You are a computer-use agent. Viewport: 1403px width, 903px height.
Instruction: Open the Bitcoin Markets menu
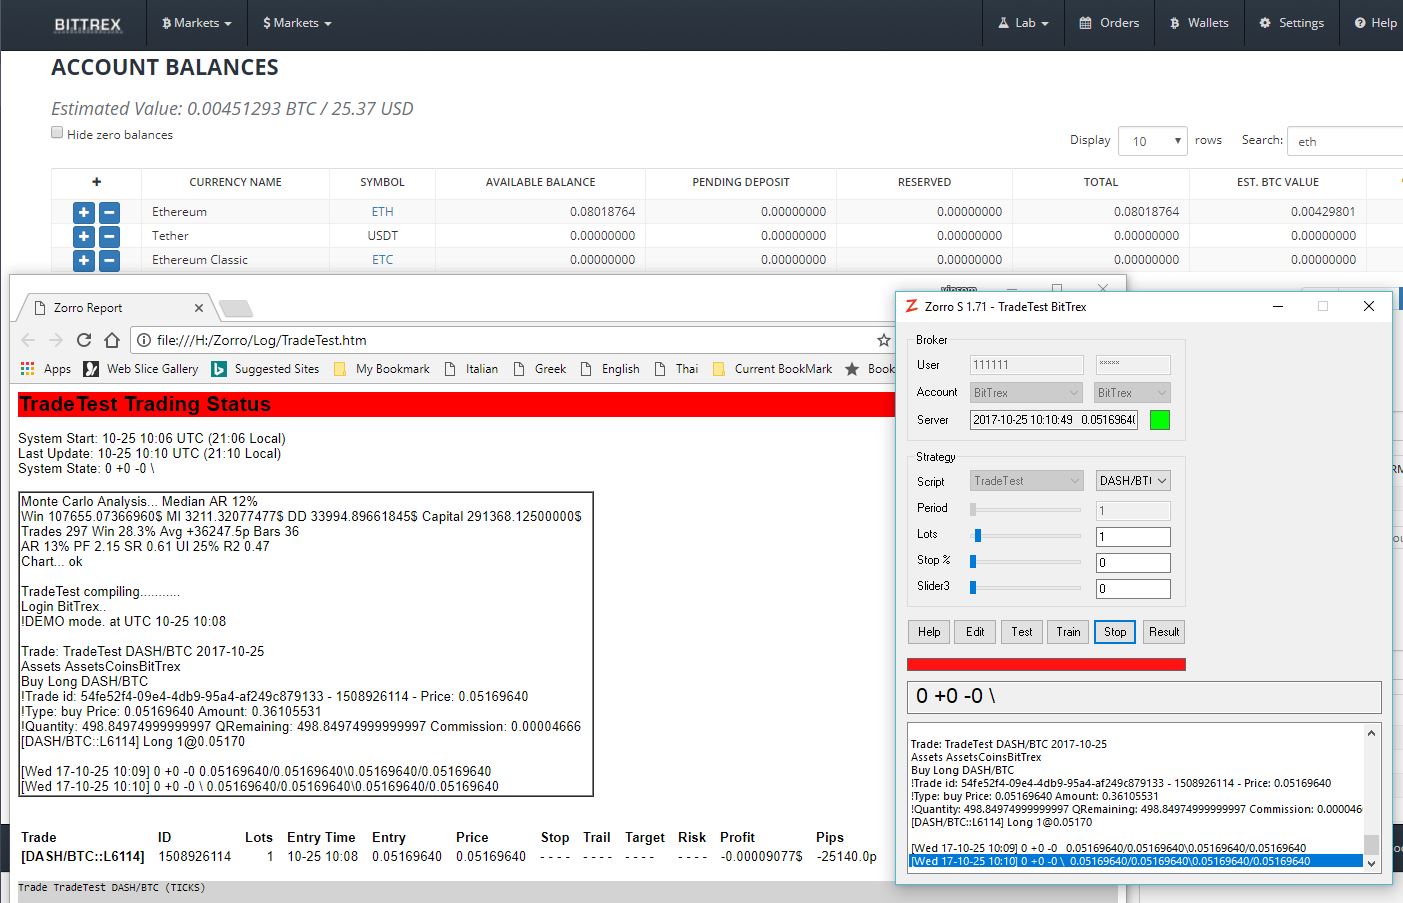pyautogui.click(x=196, y=23)
